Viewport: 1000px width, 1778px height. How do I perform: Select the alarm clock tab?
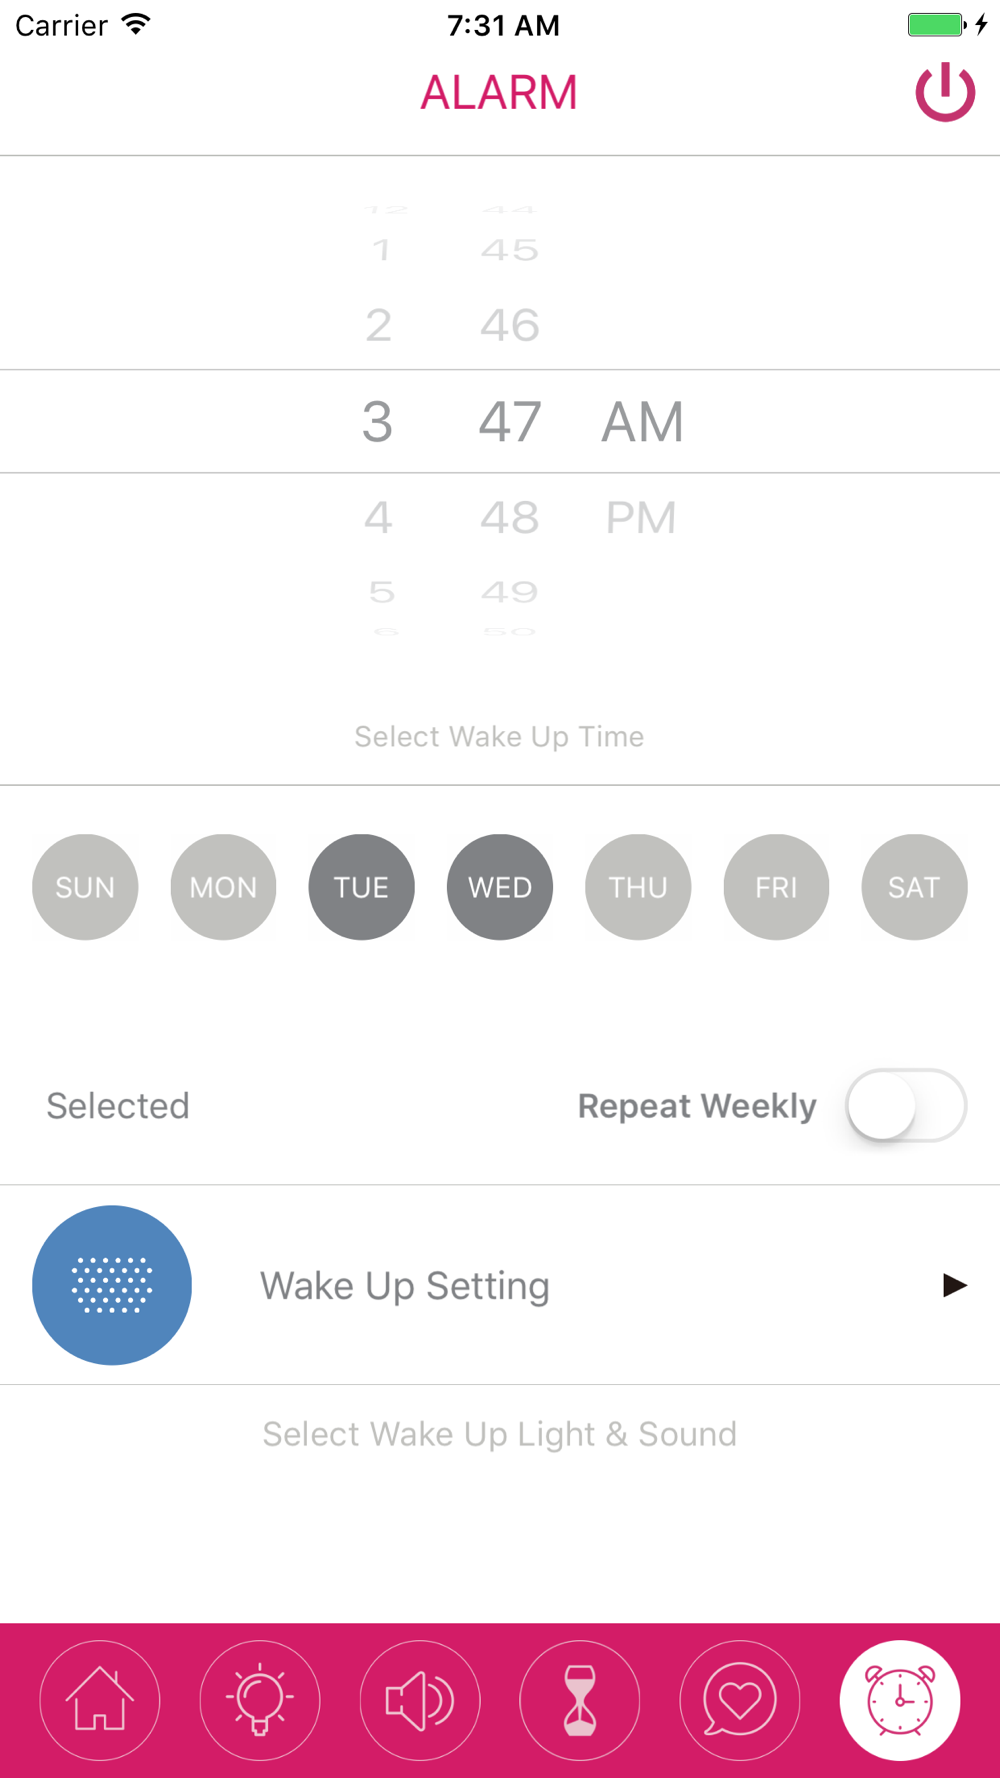click(x=900, y=1700)
